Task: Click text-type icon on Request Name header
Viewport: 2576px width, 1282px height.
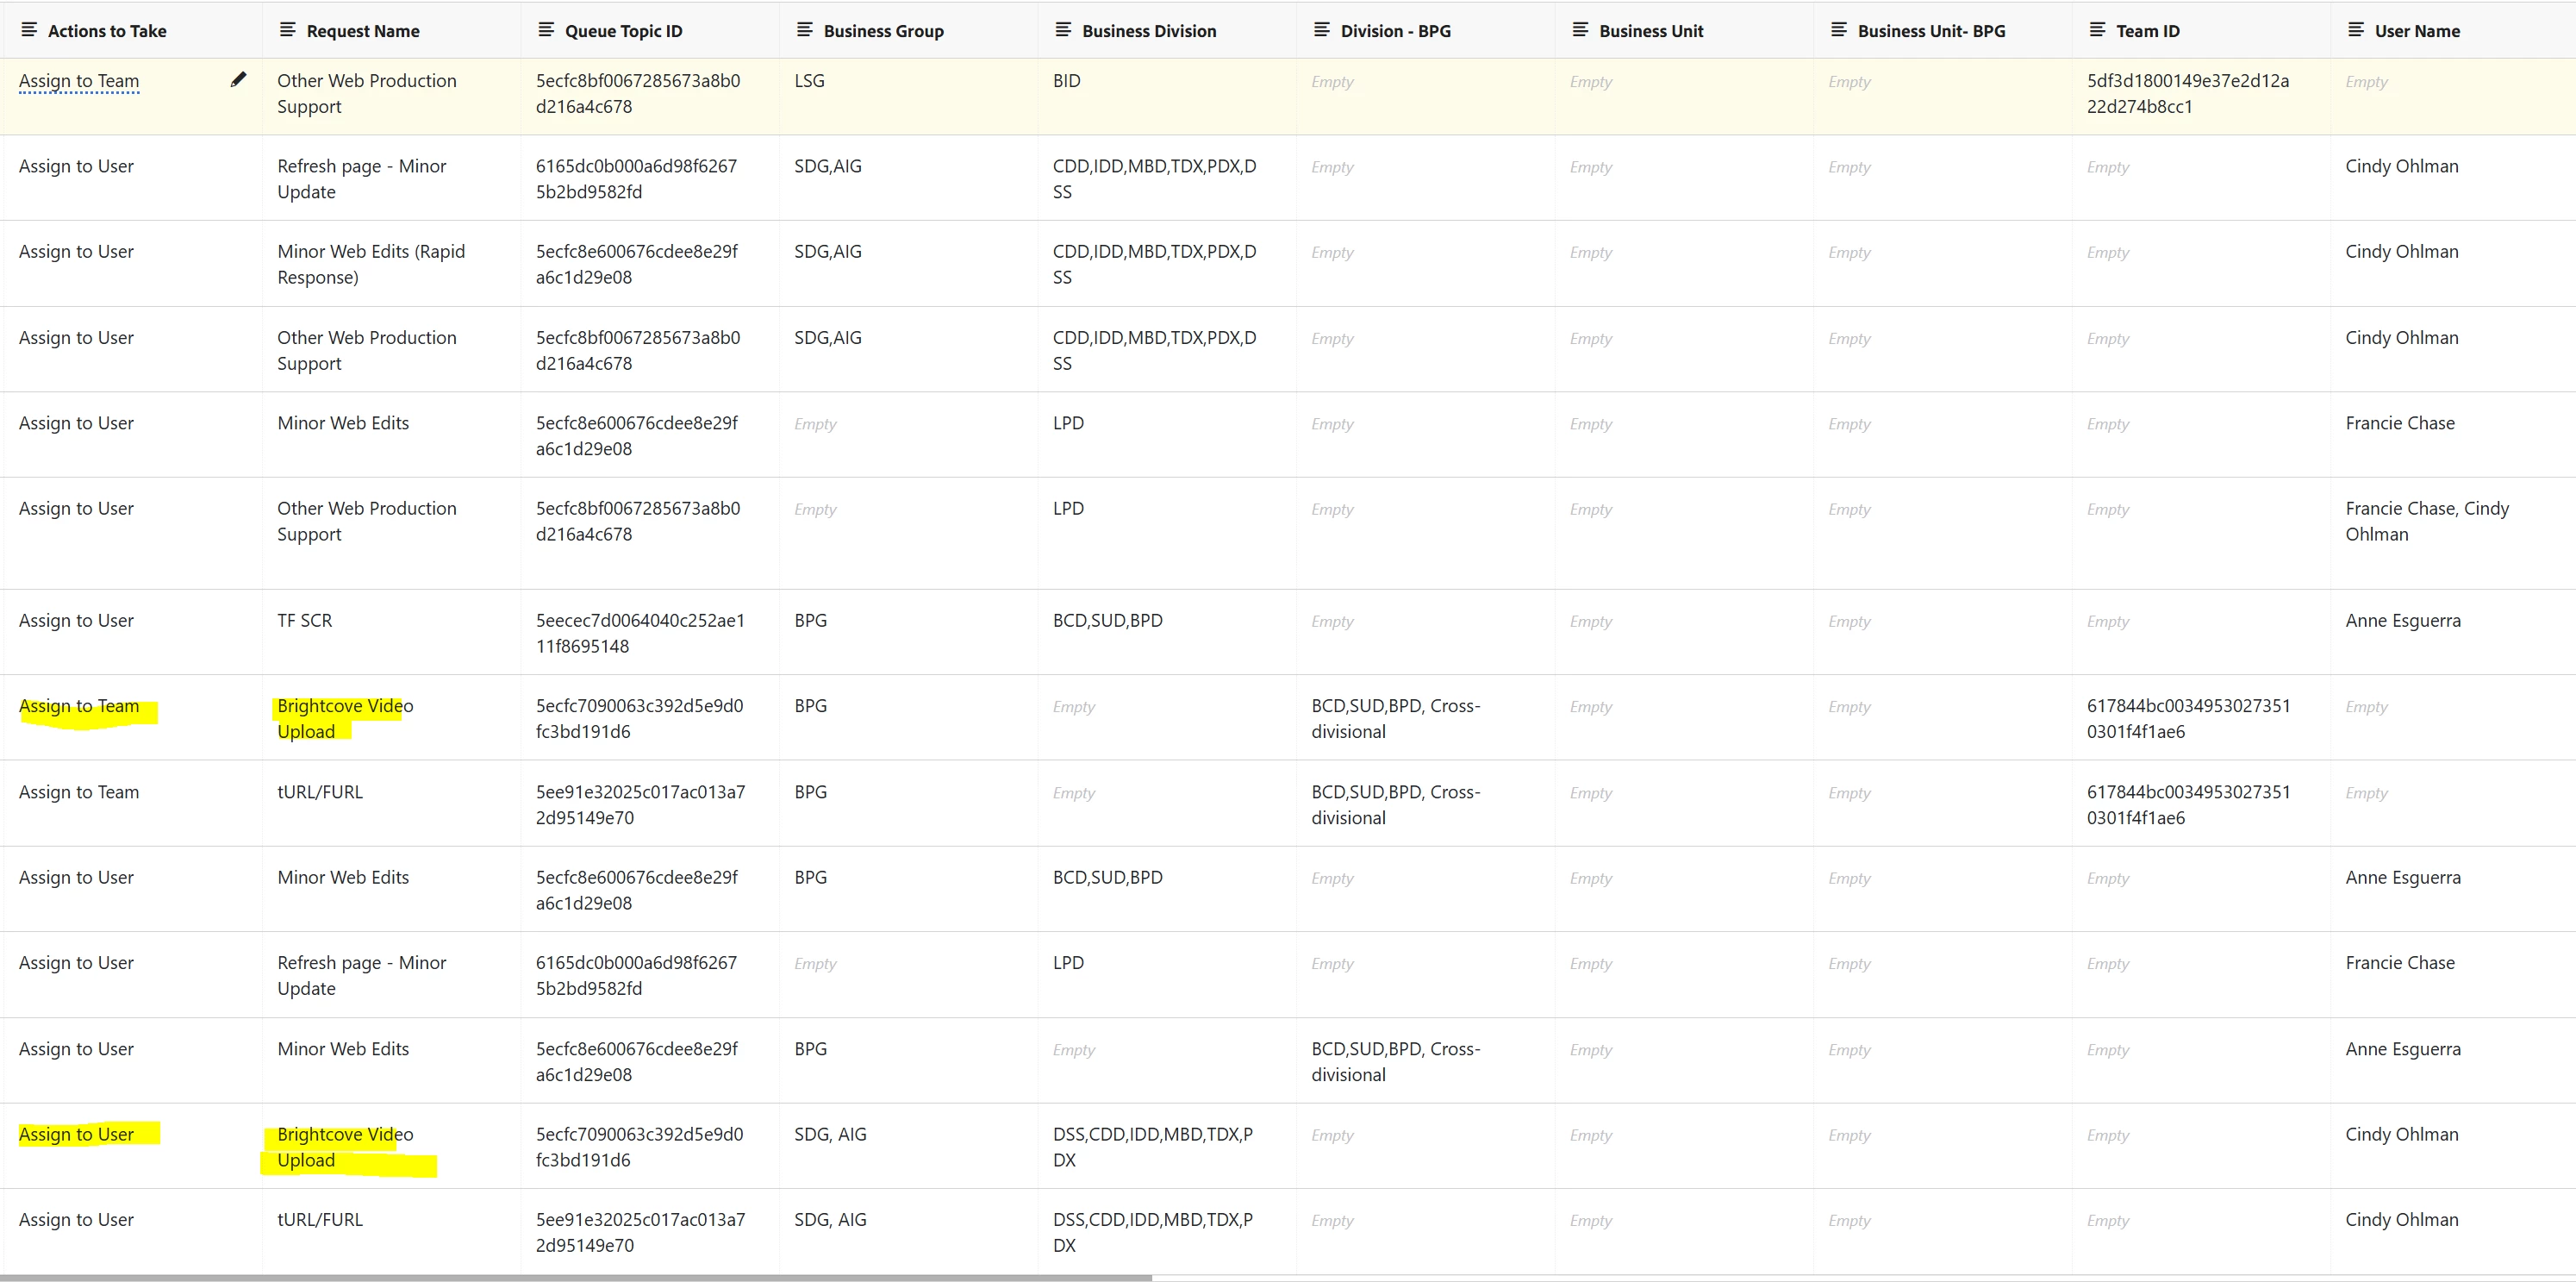Action: pyautogui.click(x=288, y=30)
